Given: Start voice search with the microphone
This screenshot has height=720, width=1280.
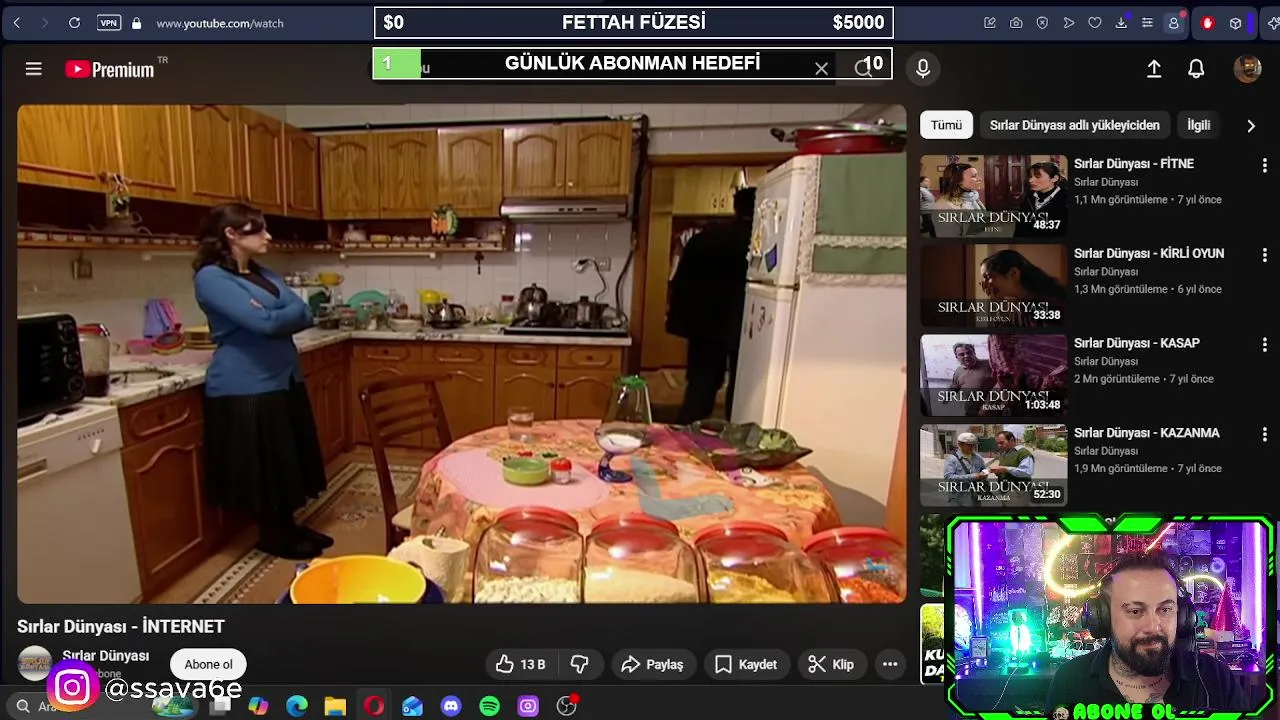Looking at the screenshot, I should [923, 68].
